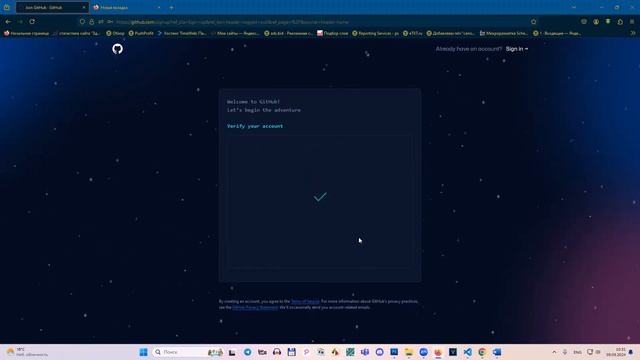This screenshot has height=360, width=640.
Task: Open the floppy disk app in taskbar
Action: (291, 352)
